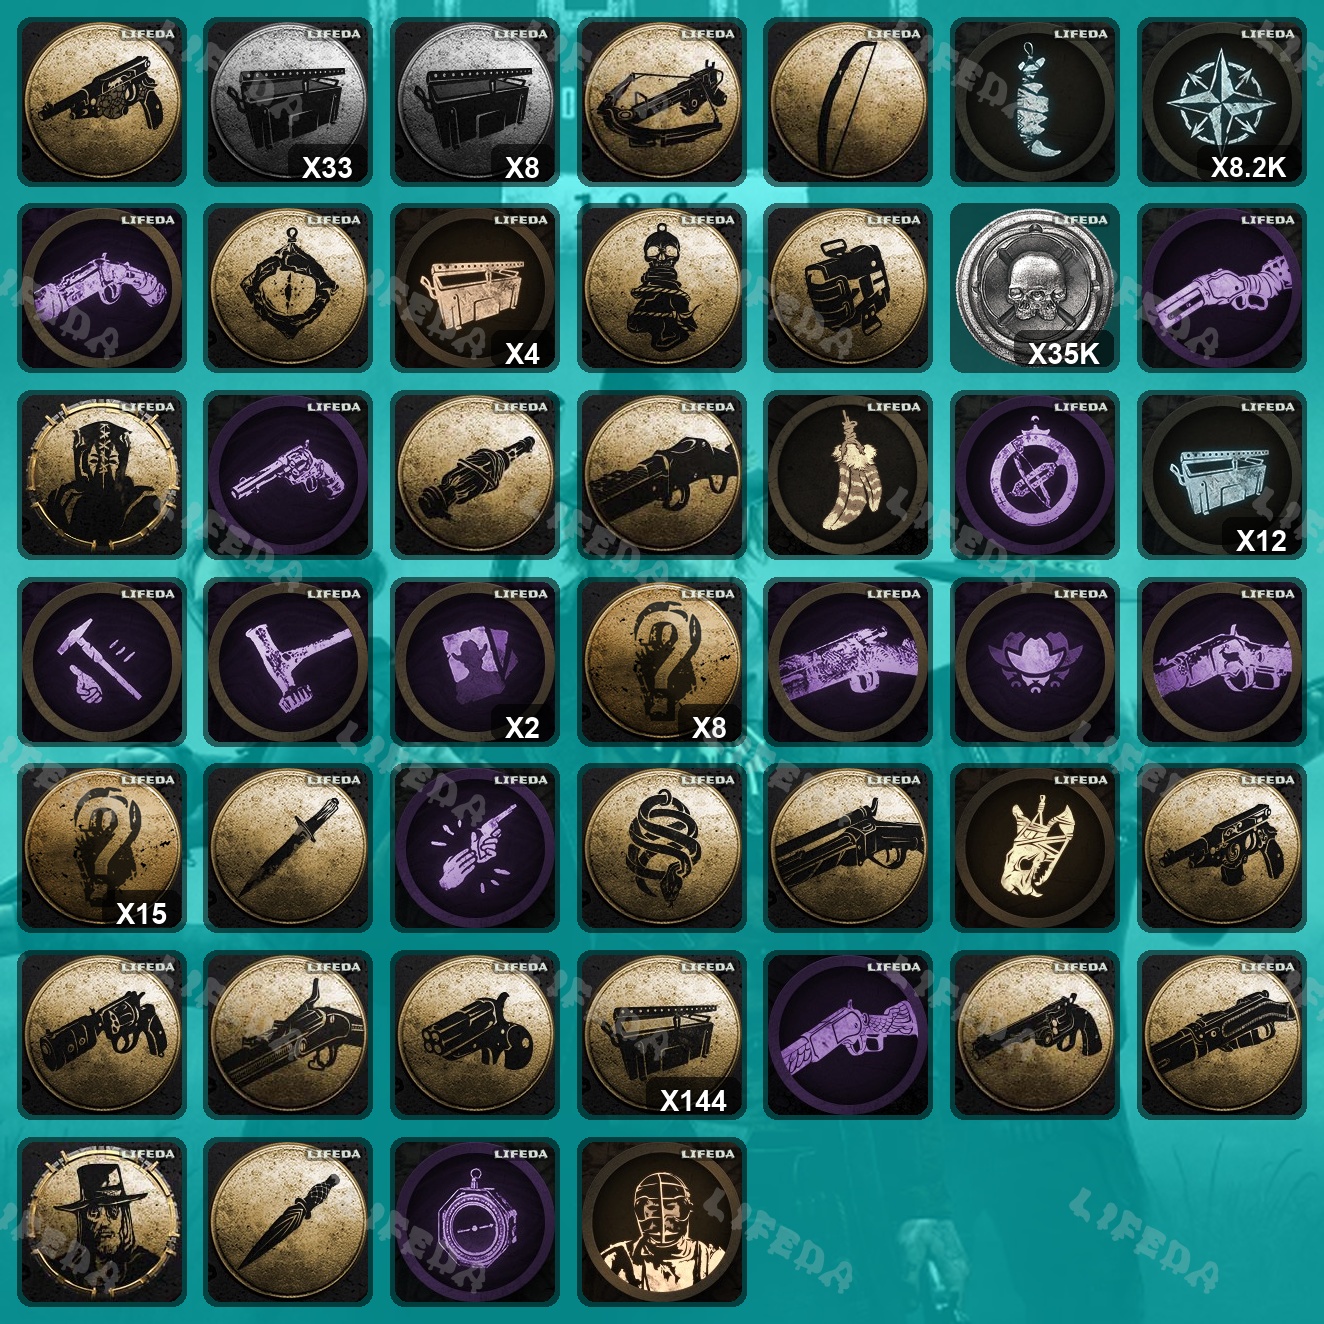
Task: Open the purple cards icon labeled X2
Action: click(475, 661)
